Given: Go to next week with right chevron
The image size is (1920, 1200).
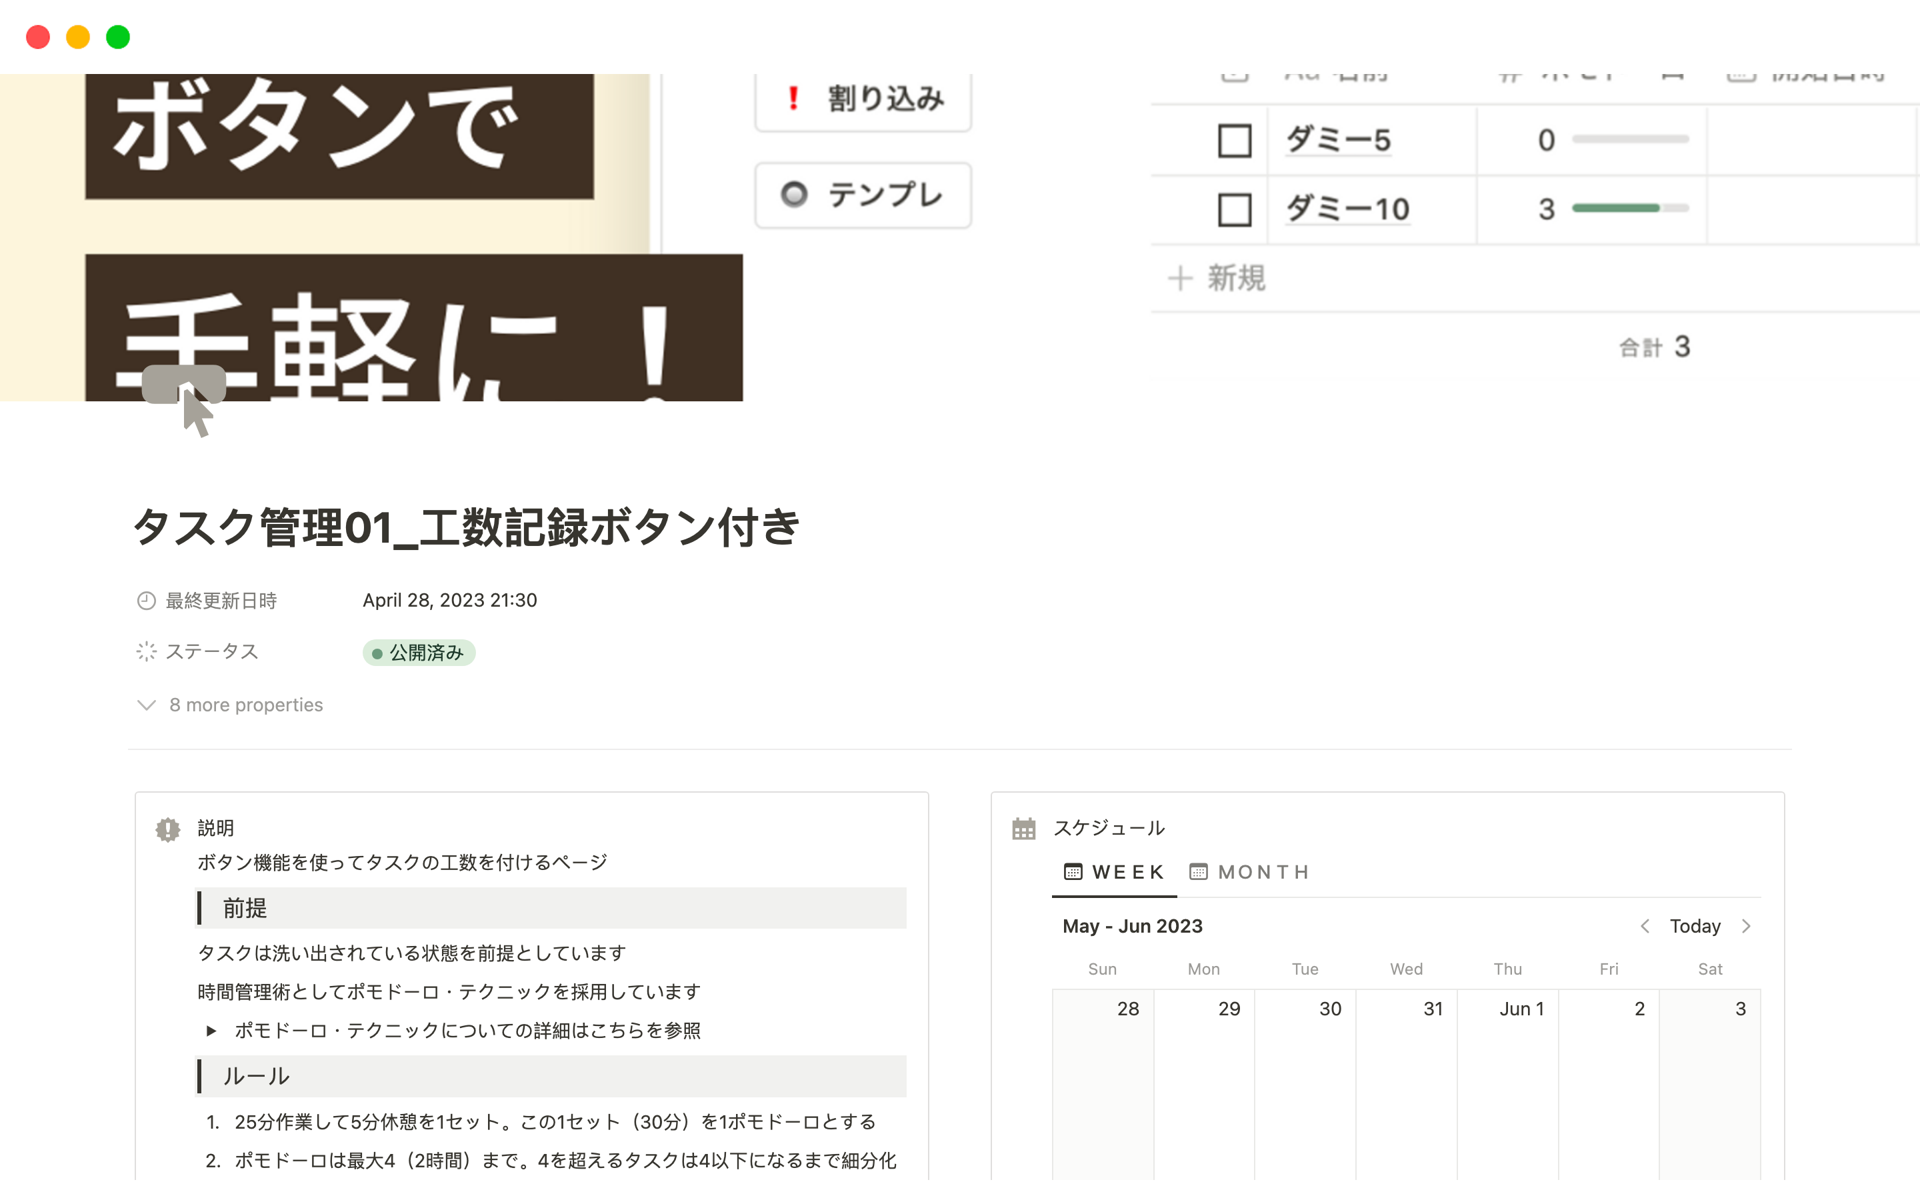Looking at the screenshot, I should coord(1746,926).
